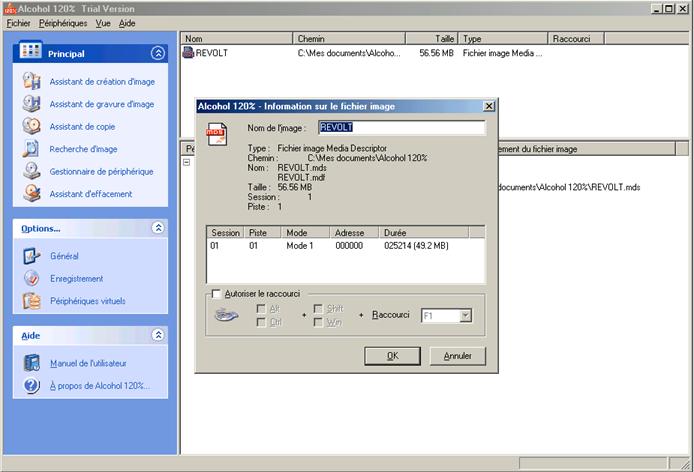
Task: Open the image search icon
Action: (x=32, y=149)
